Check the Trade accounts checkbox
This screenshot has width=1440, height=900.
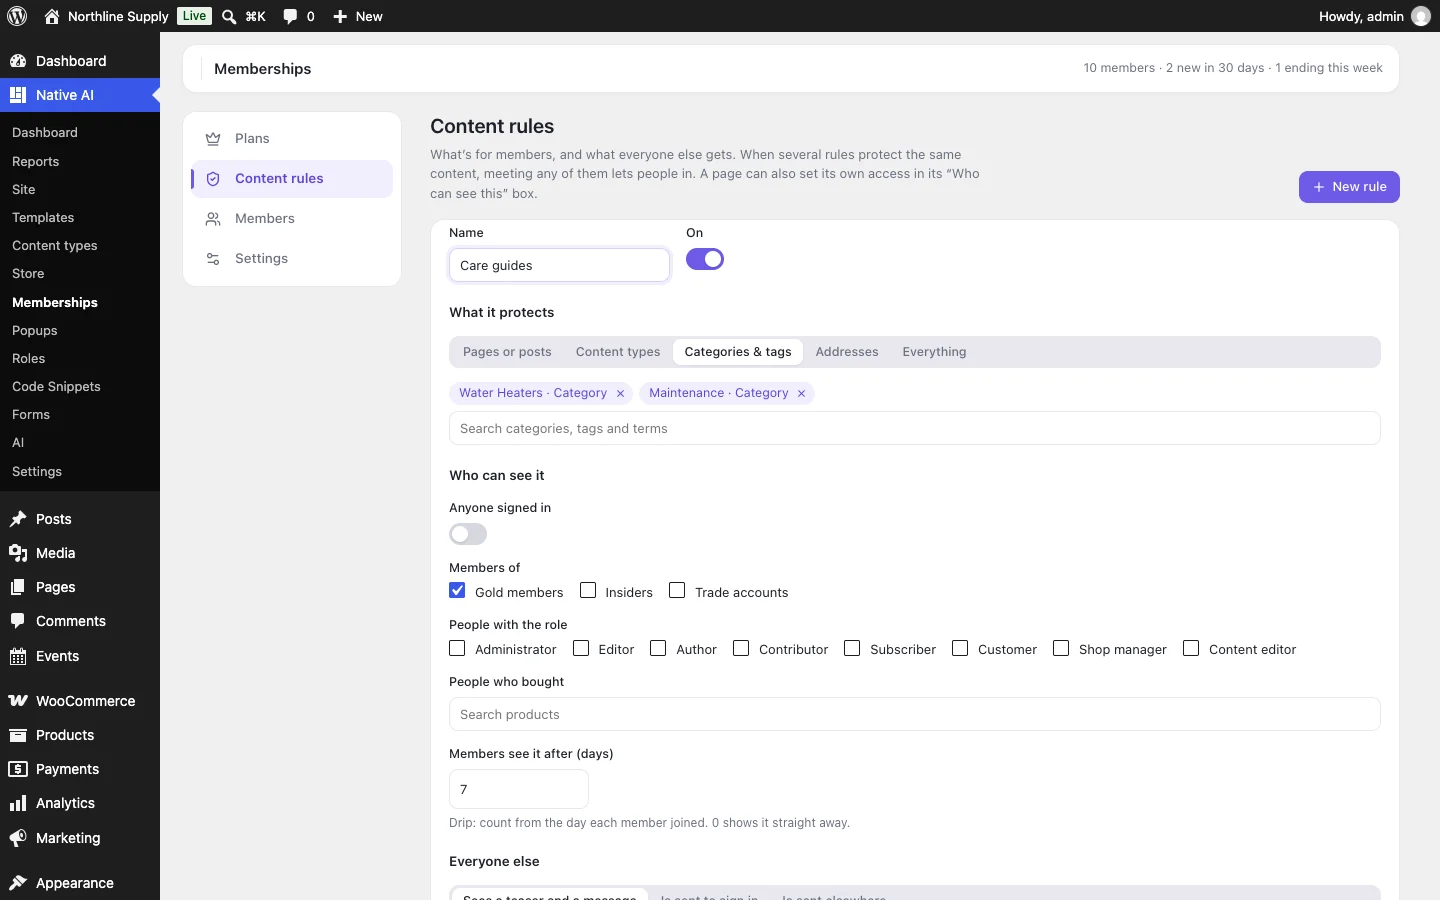pos(677,591)
